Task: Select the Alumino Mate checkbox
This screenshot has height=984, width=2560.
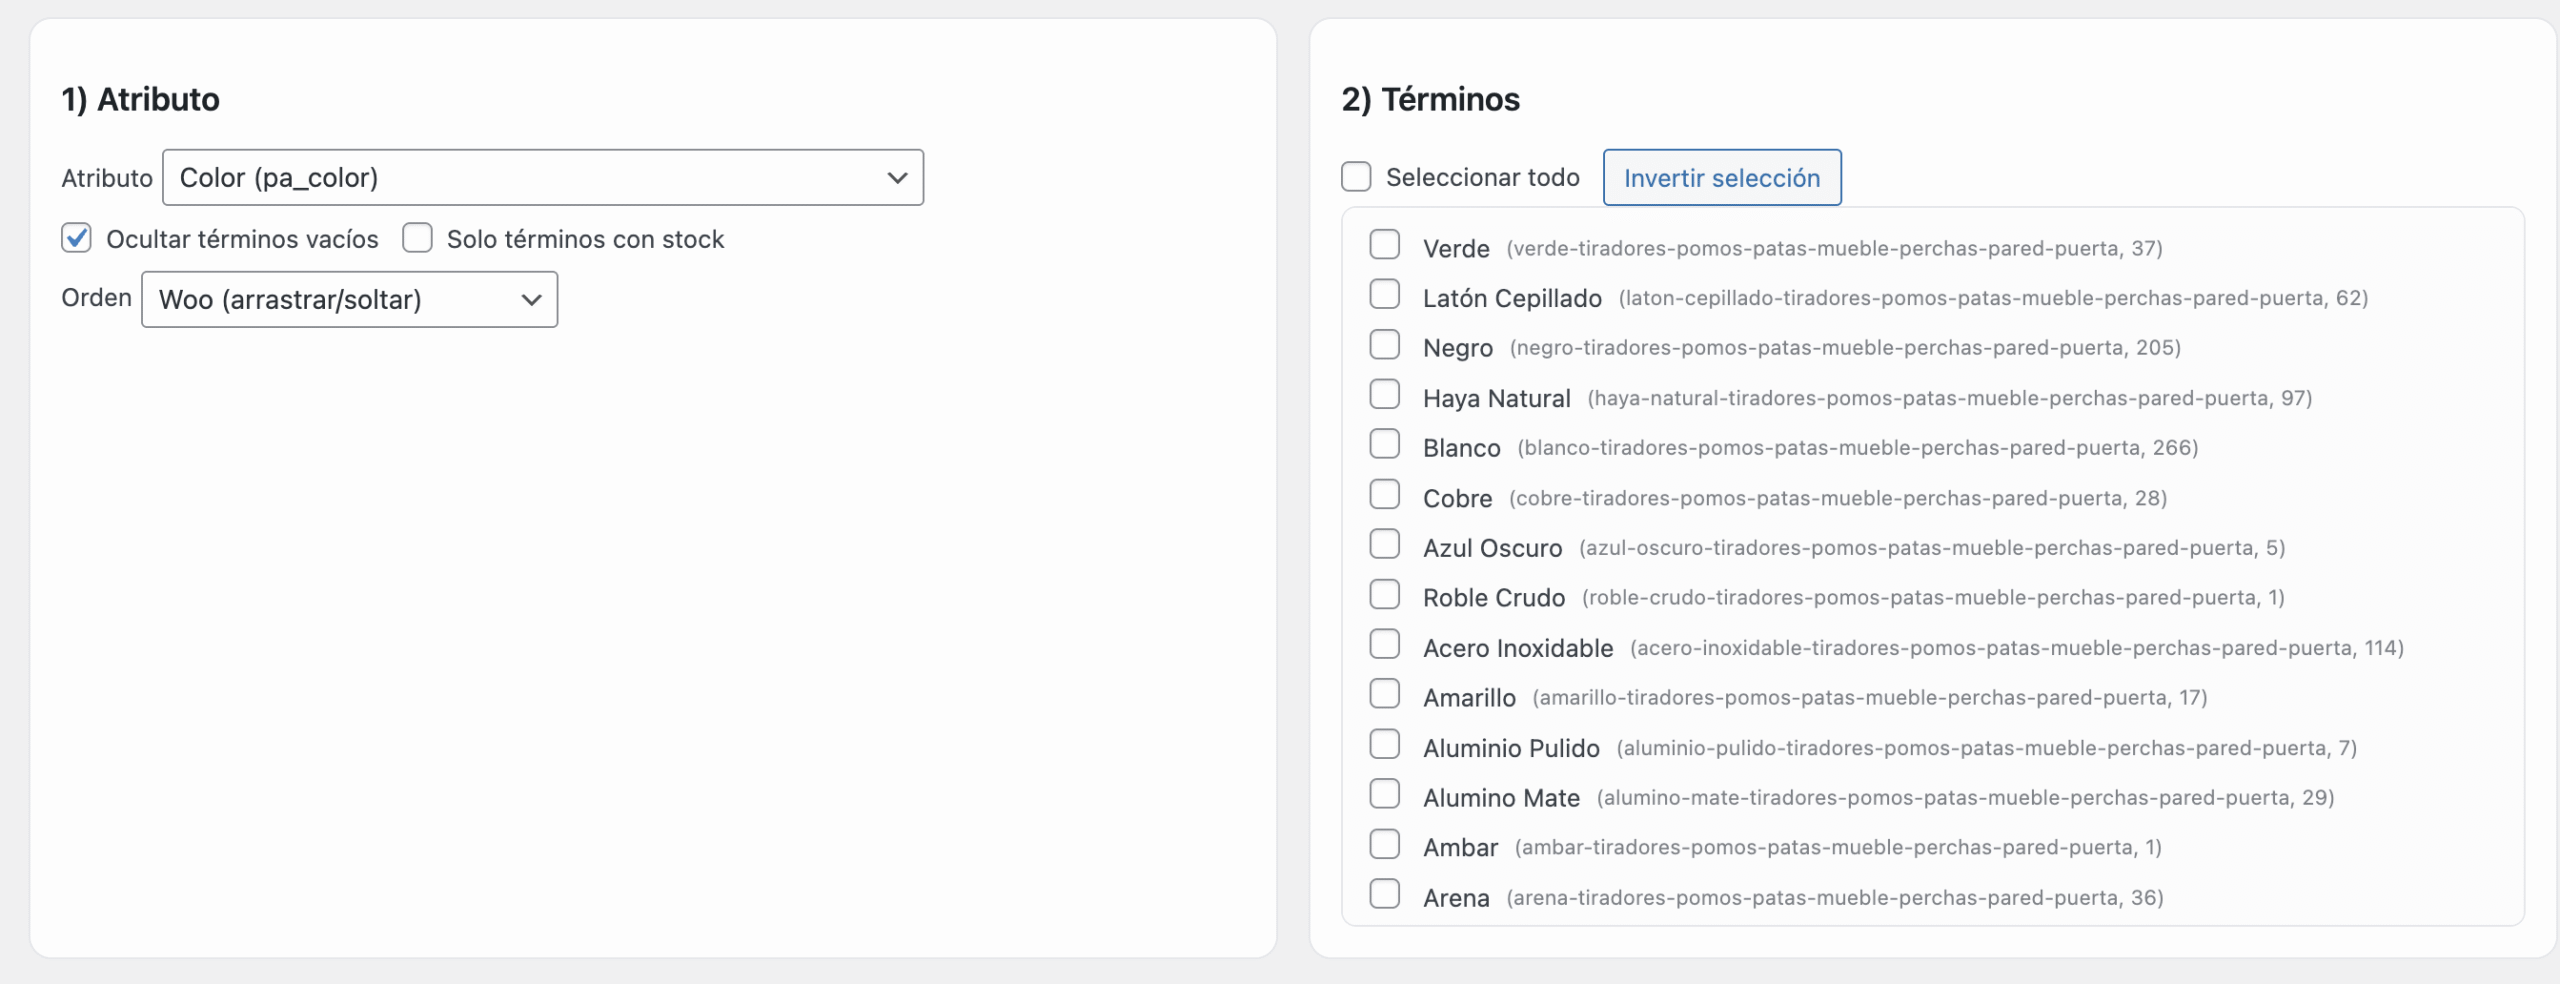Action: [1385, 795]
